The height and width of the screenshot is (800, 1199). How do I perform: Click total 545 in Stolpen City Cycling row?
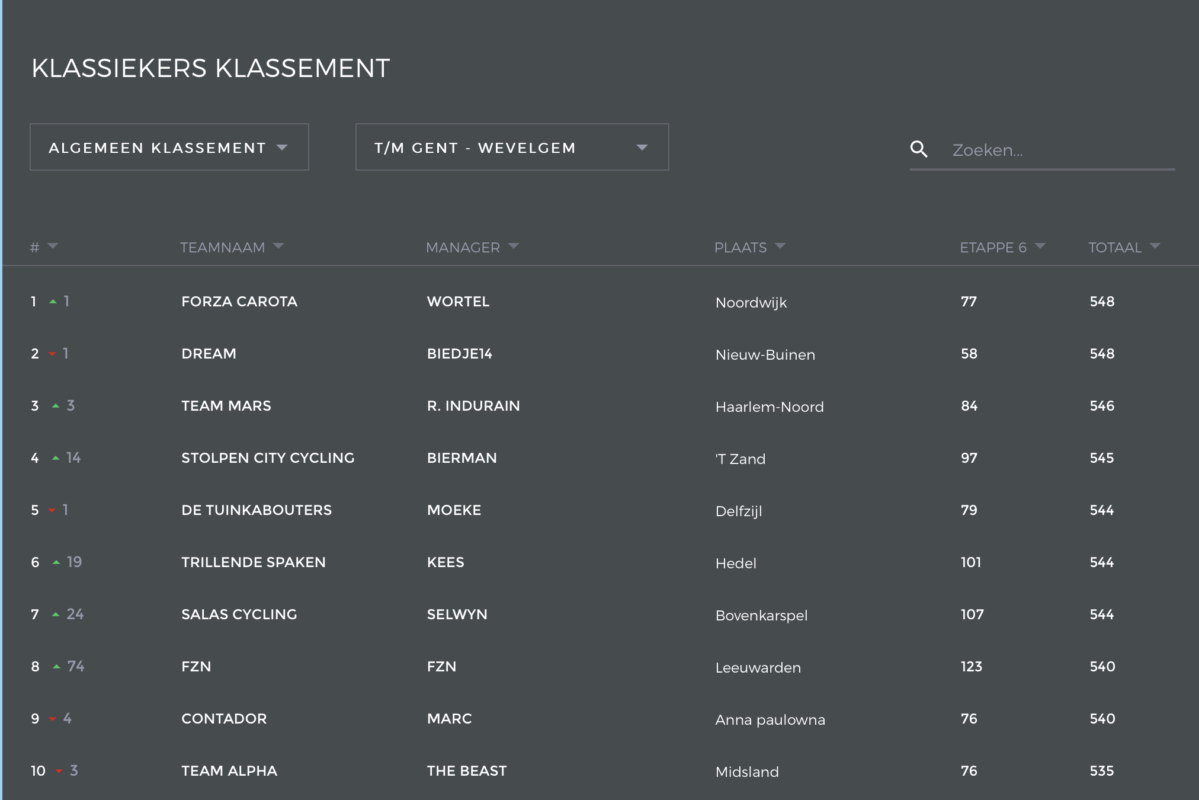[x=1102, y=457]
